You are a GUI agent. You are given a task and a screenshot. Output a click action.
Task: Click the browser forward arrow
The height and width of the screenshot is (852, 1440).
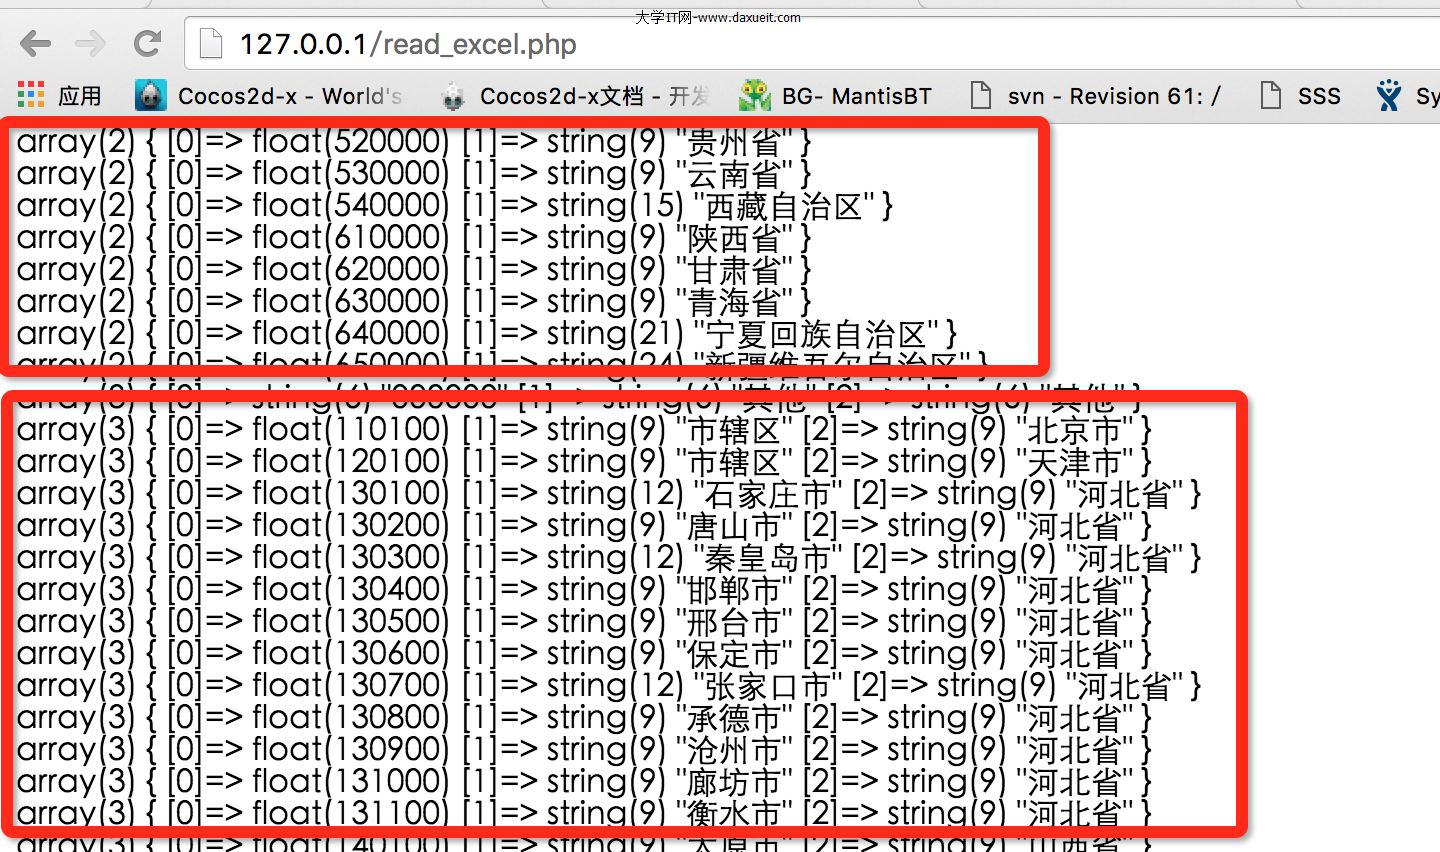(x=90, y=44)
